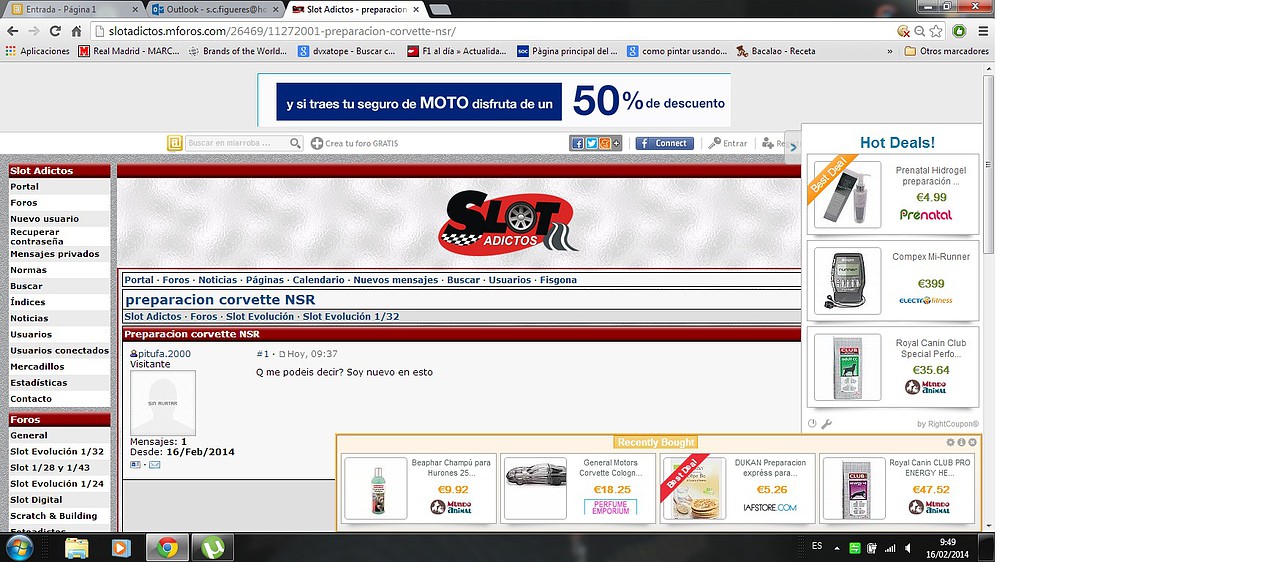The image size is (1280, 562).
Task: Share on Facebook via small f icon
Action: [577, 143]
